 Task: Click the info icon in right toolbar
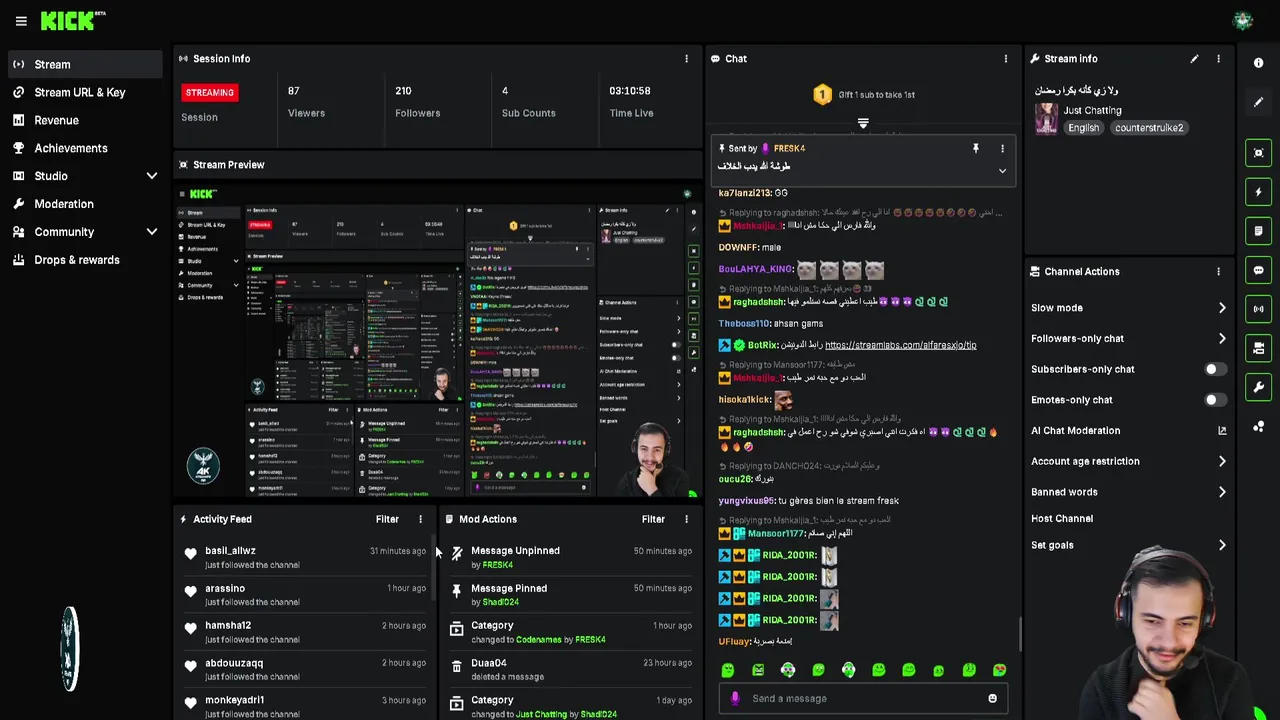click(1259, 63)
